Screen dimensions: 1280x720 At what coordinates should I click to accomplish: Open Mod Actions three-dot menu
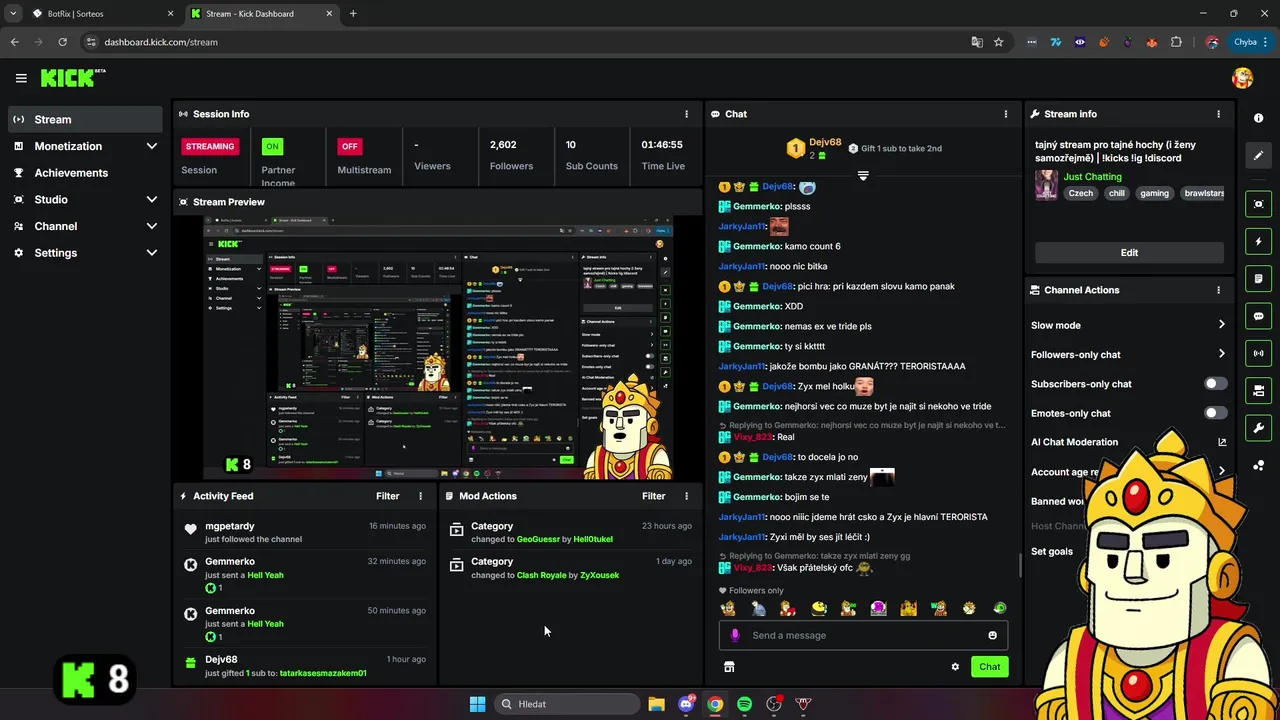click(x=686, y=496)
